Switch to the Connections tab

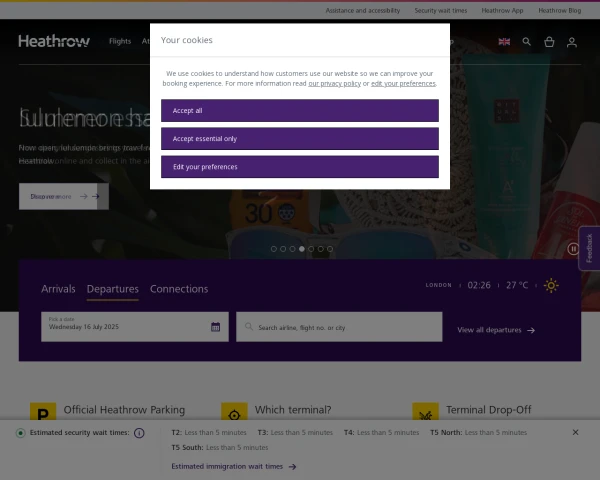(x=179, y=289)
